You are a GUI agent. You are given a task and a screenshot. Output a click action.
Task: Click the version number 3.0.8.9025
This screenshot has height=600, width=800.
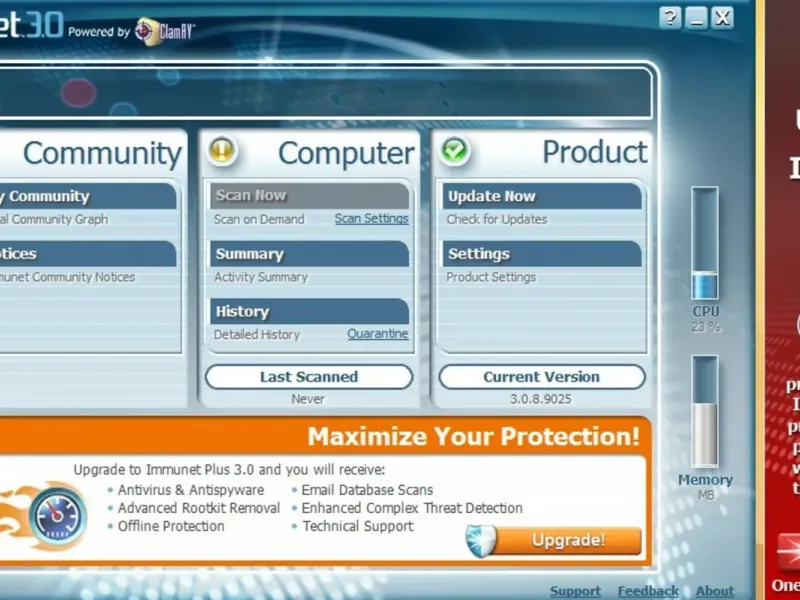tap(541, 399)
